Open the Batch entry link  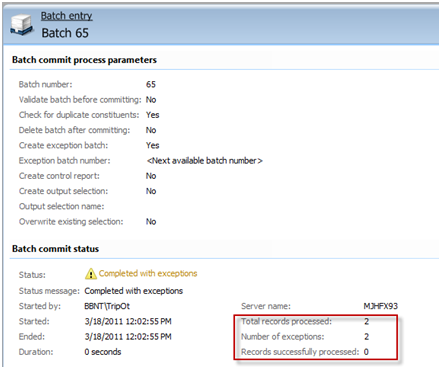tap(66, 16)
